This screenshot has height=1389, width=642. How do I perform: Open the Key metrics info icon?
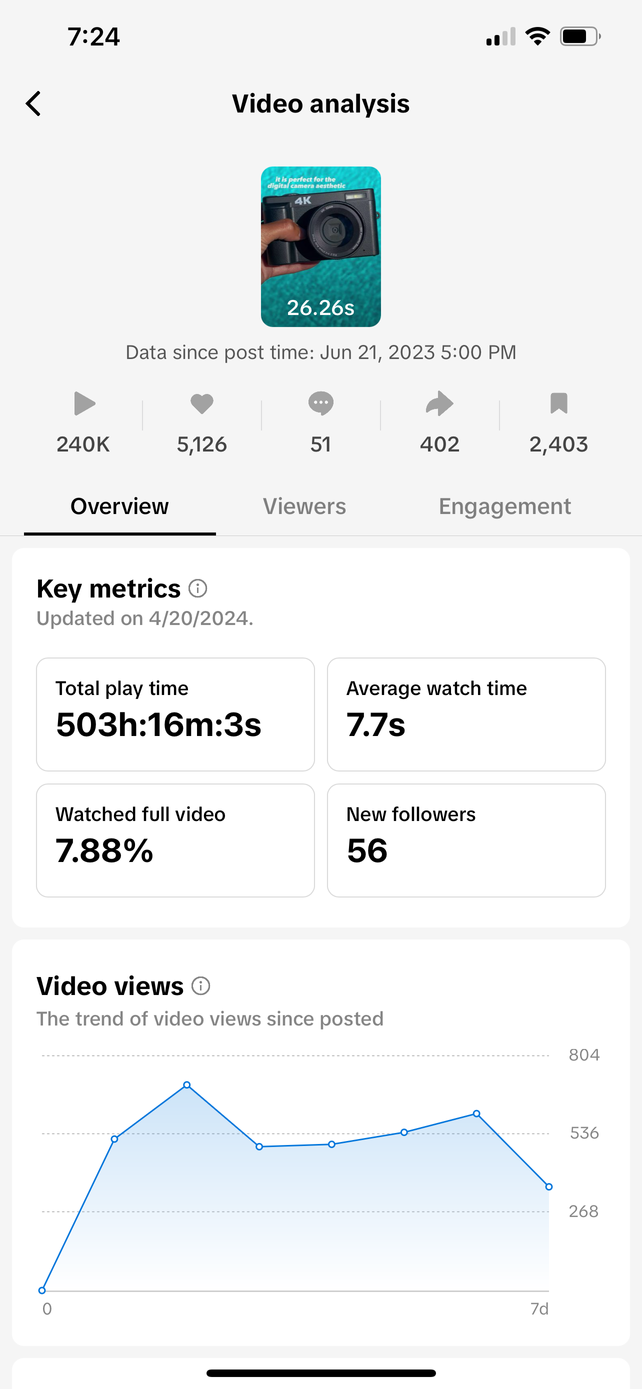point(198,589)
